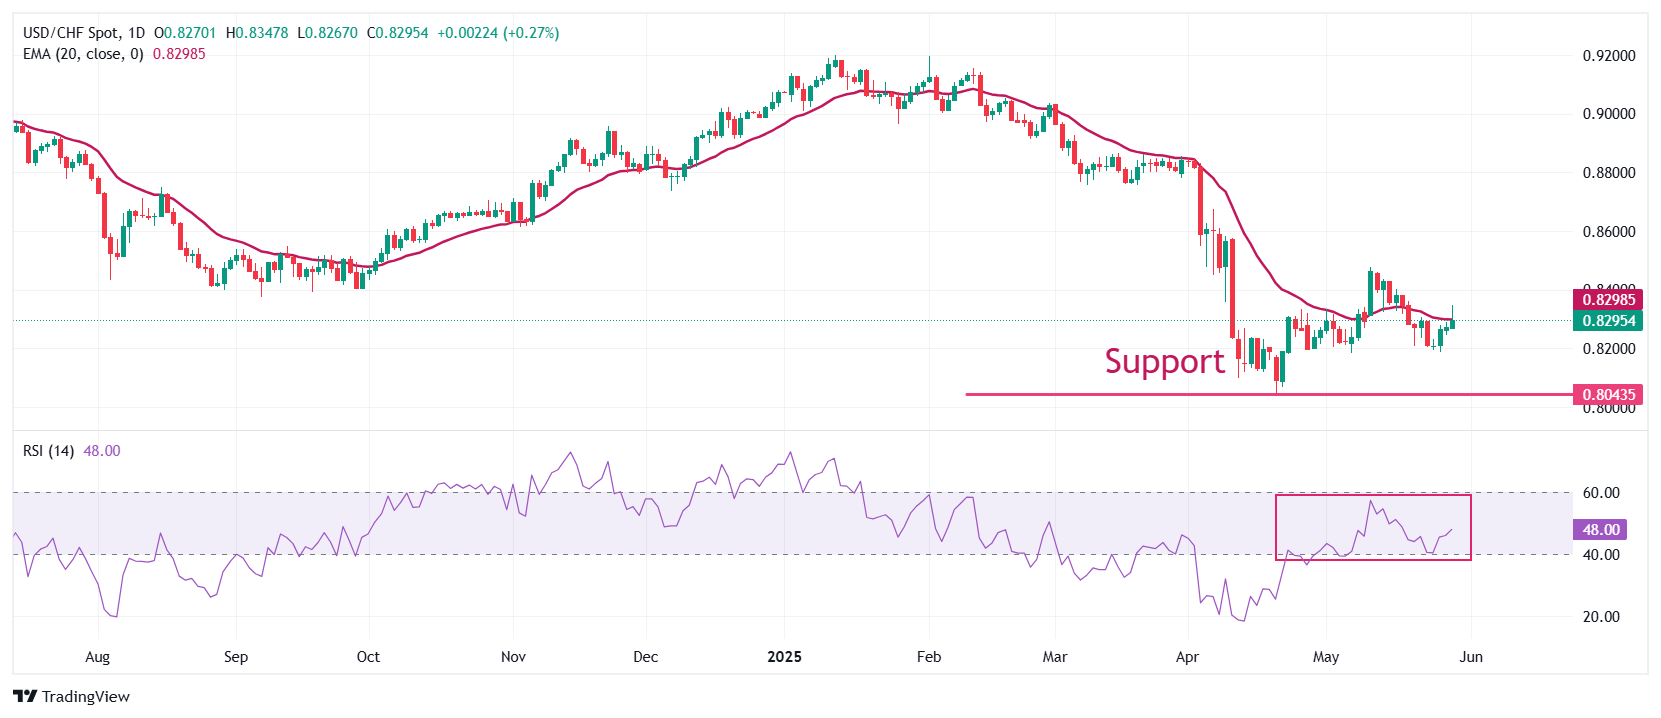Click the green 0.82954 current price tag
The width and height of the screenshot is (1661, 718).
[x=1608, y=321]
